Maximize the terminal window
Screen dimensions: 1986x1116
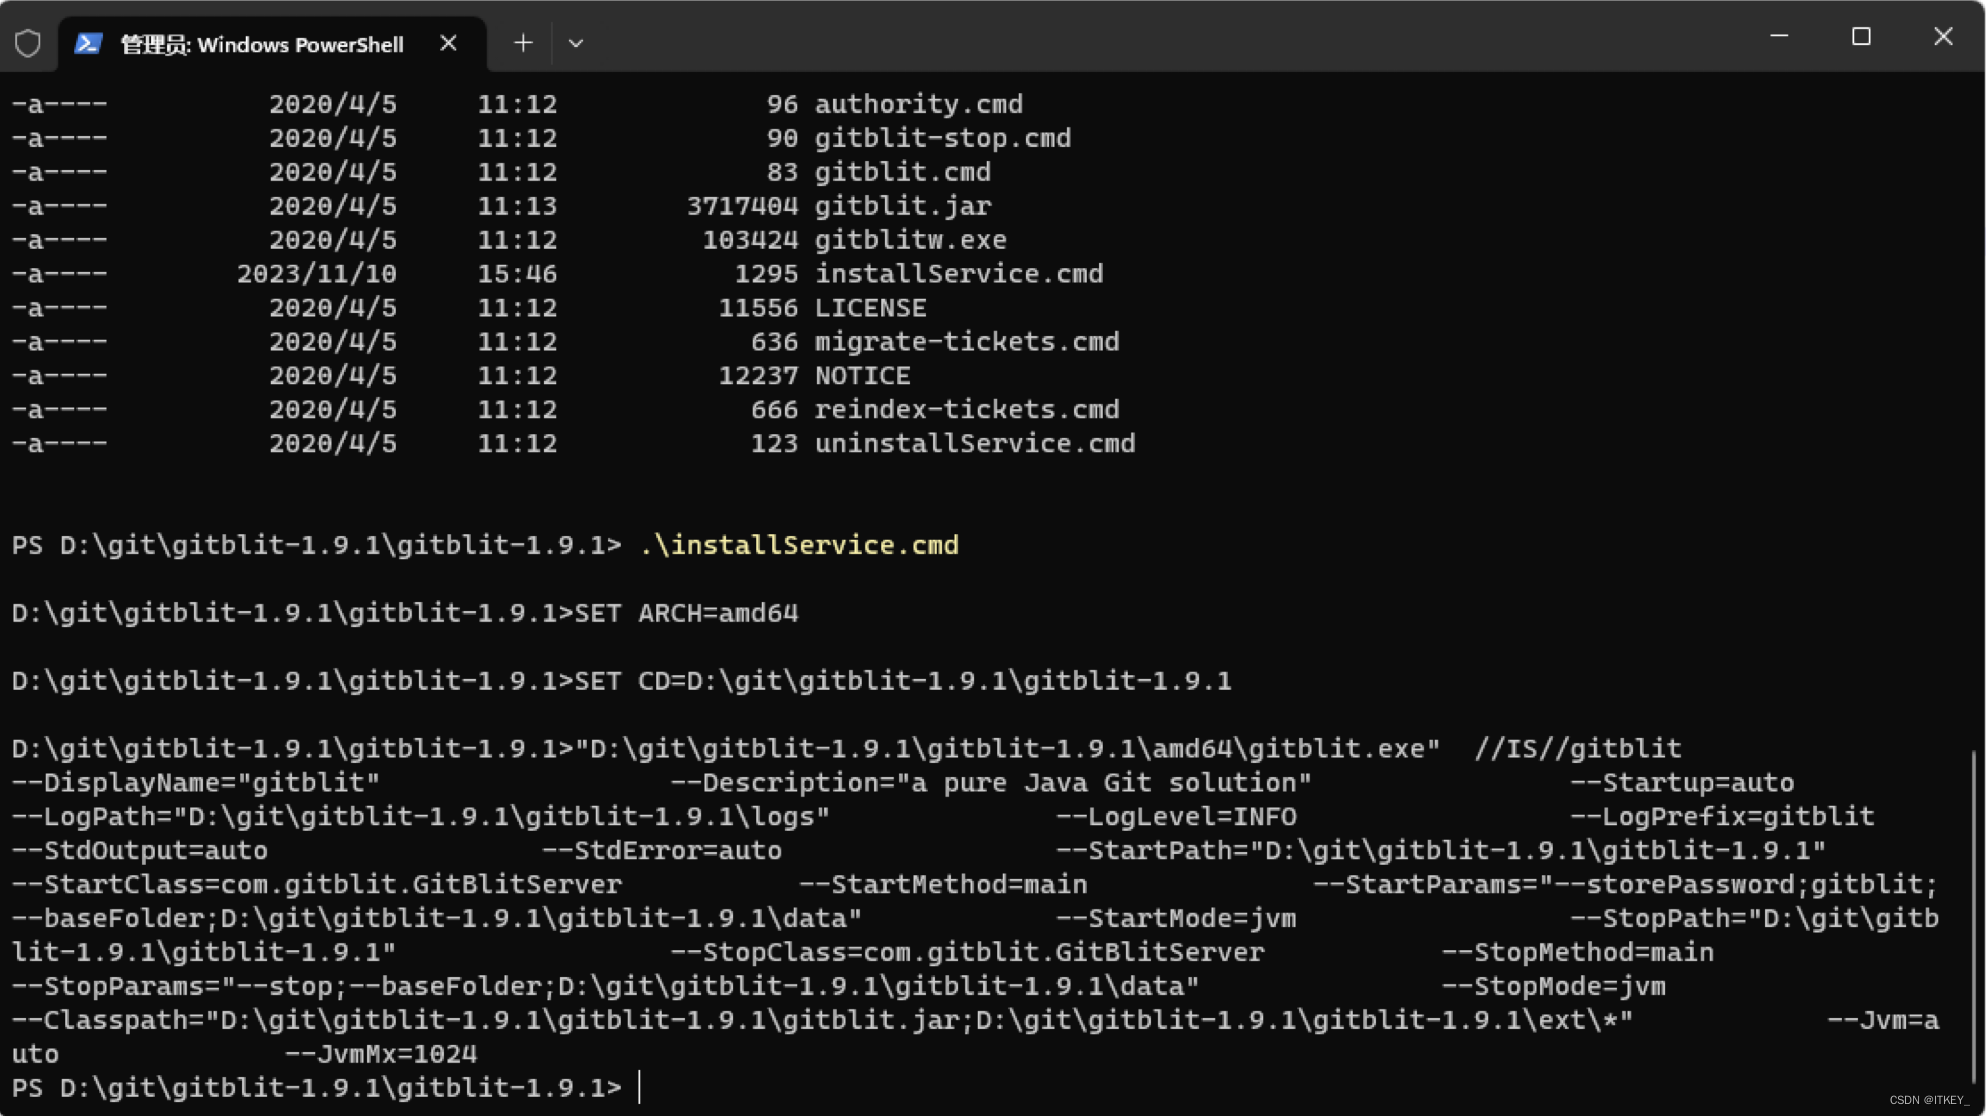(1861, 36)
